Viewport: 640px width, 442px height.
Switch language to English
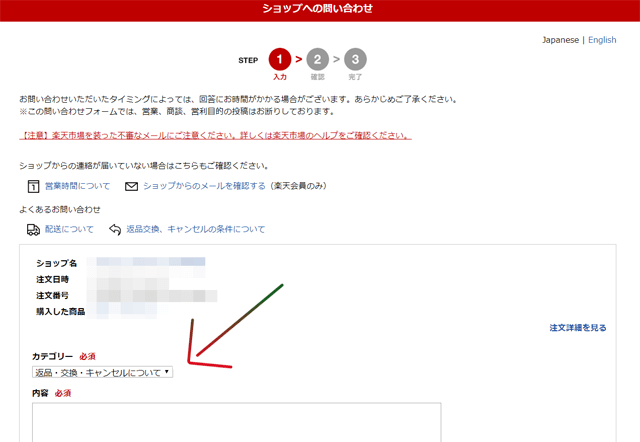(x=602, y=40)
